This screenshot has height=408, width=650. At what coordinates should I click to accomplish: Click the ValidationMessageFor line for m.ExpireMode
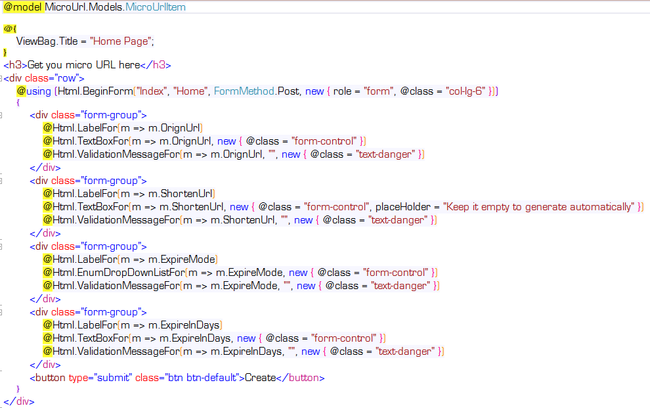[241, 286]
